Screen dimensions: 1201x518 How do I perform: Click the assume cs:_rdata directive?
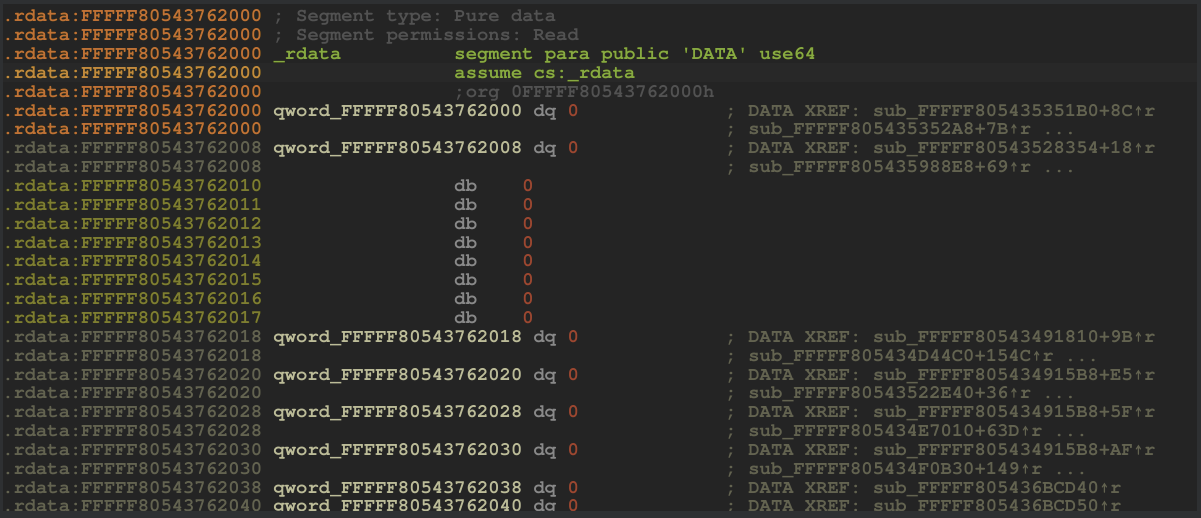(544, 73)
